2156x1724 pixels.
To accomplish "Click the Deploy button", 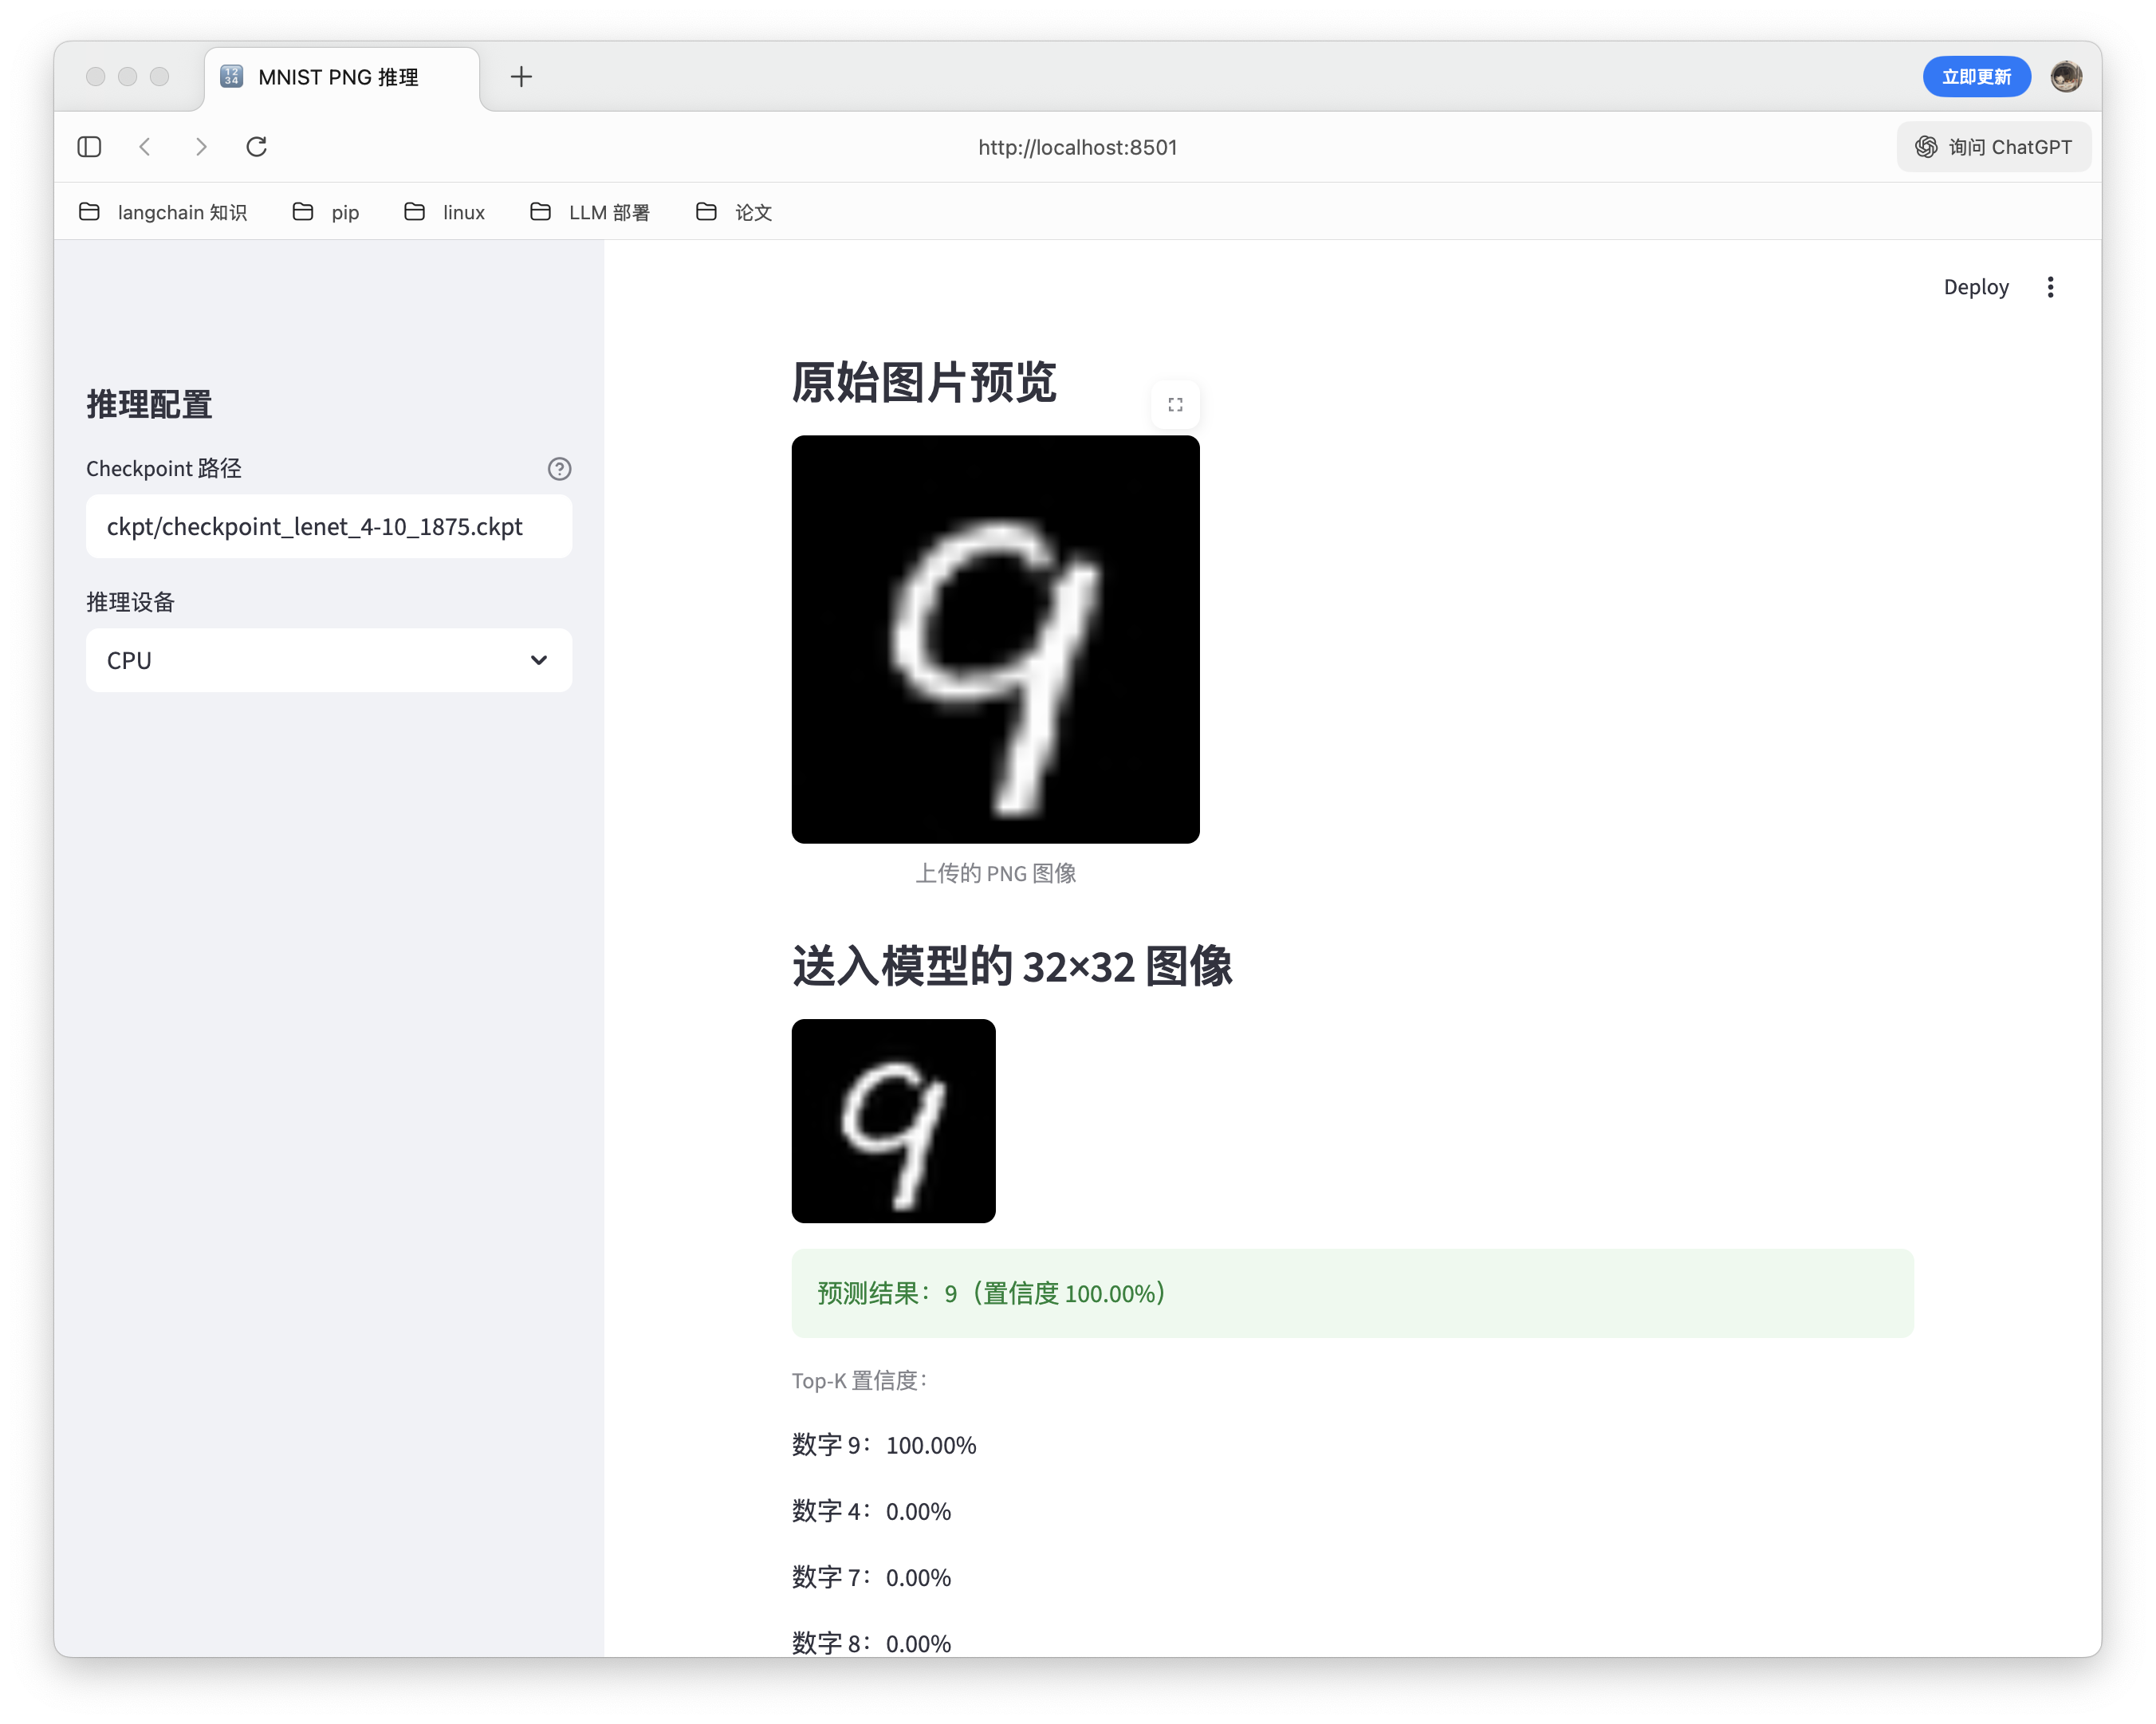I will pyautogui.click(x=1975, y=288).
